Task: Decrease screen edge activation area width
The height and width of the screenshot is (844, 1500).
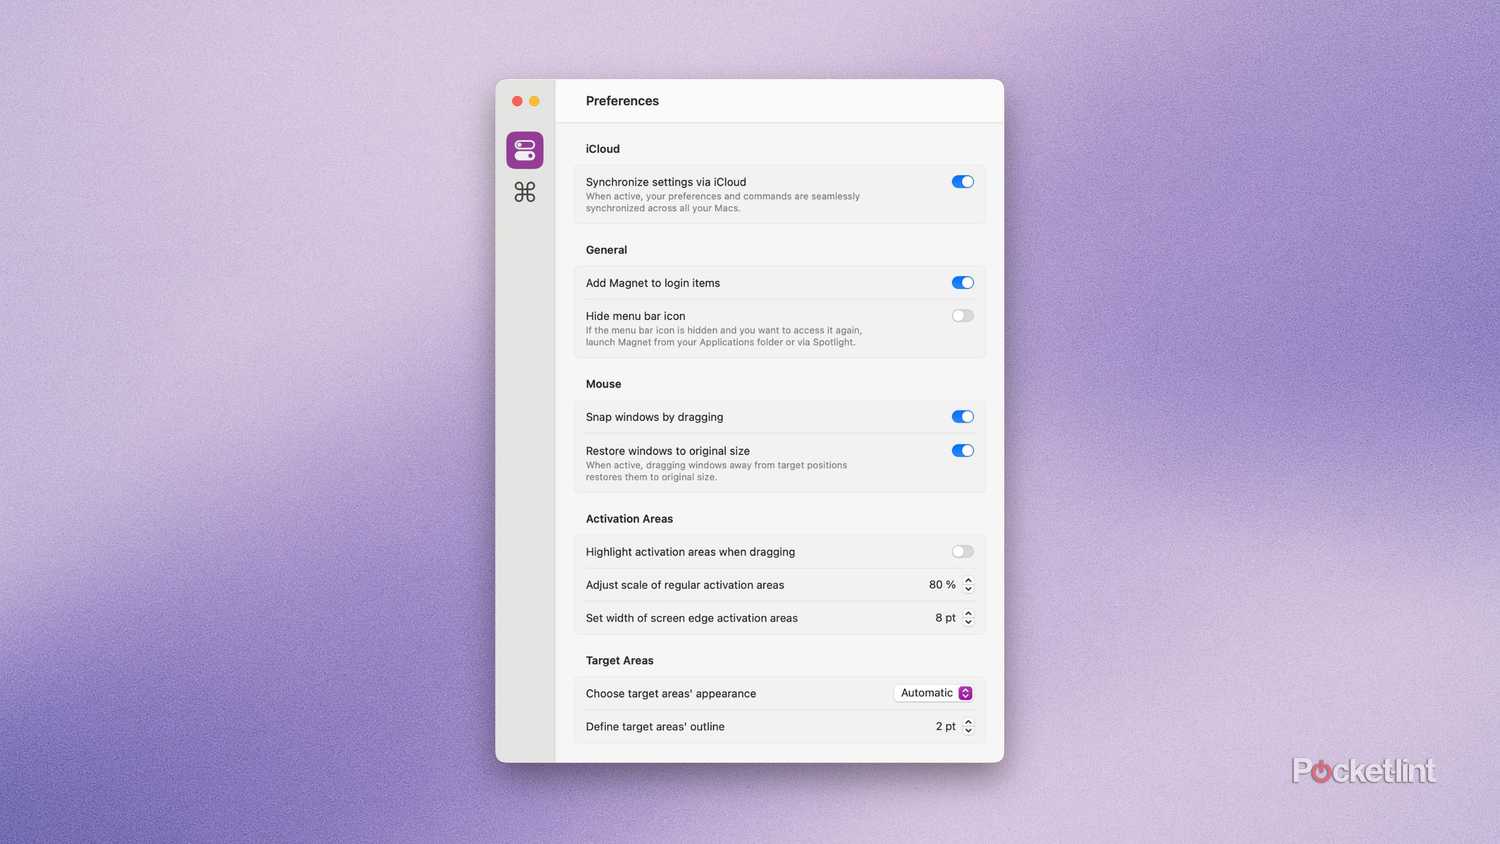Action: click(967, 621)
